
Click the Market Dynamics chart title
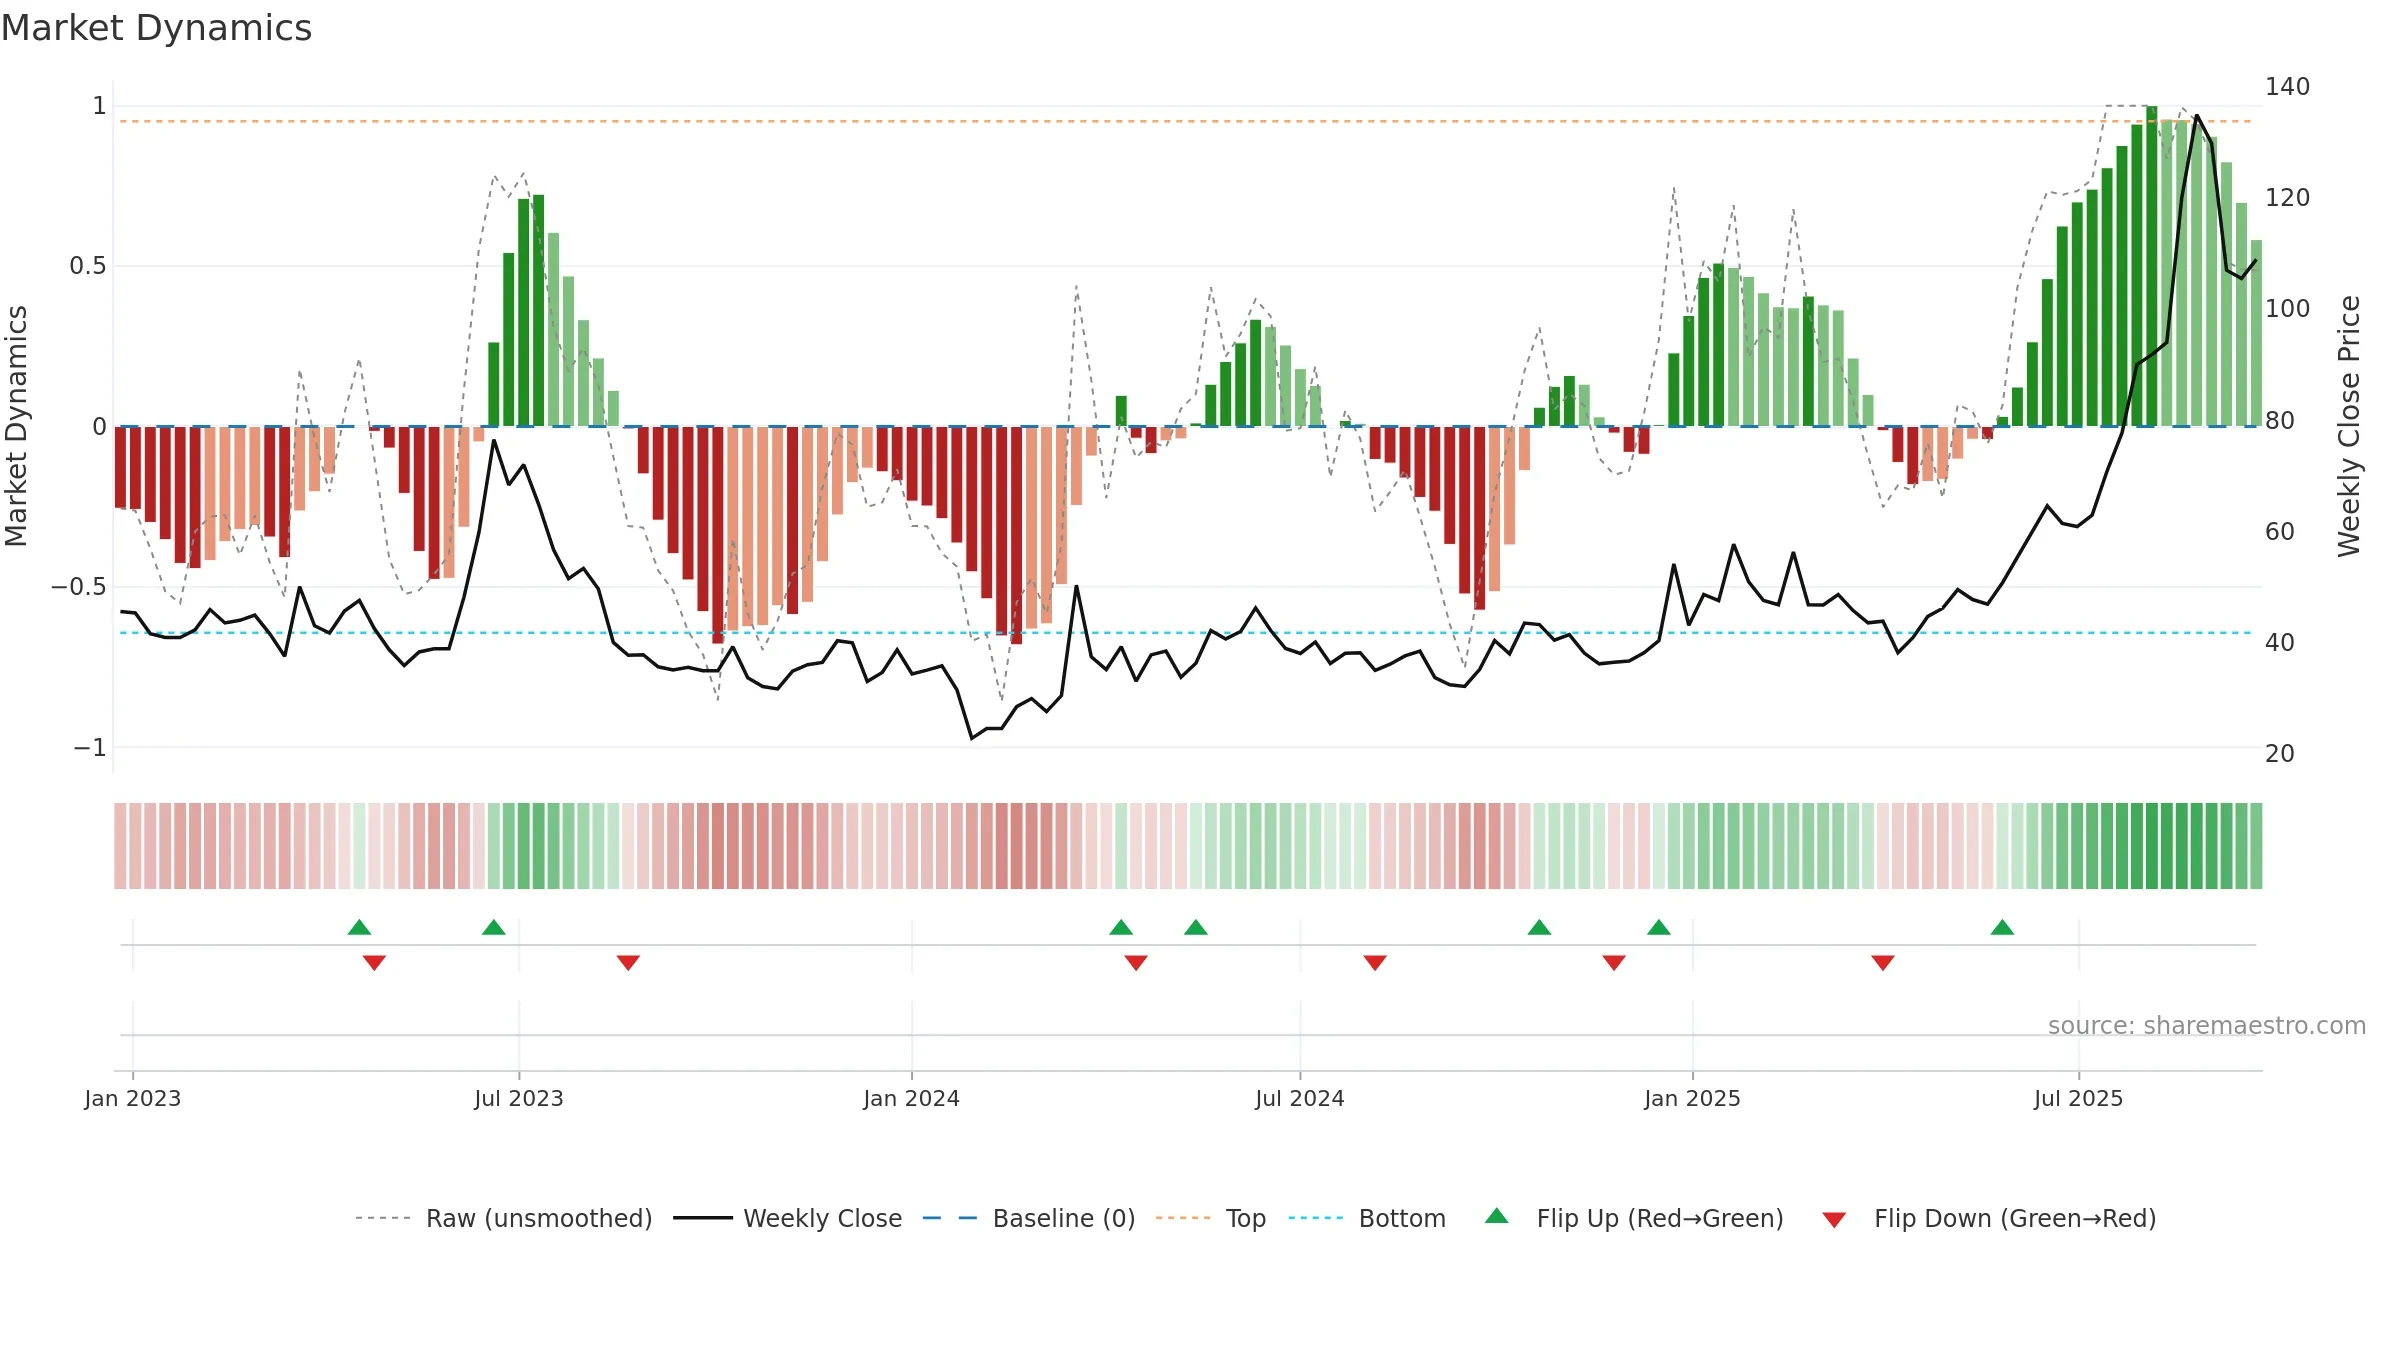(x=156, y=28)
